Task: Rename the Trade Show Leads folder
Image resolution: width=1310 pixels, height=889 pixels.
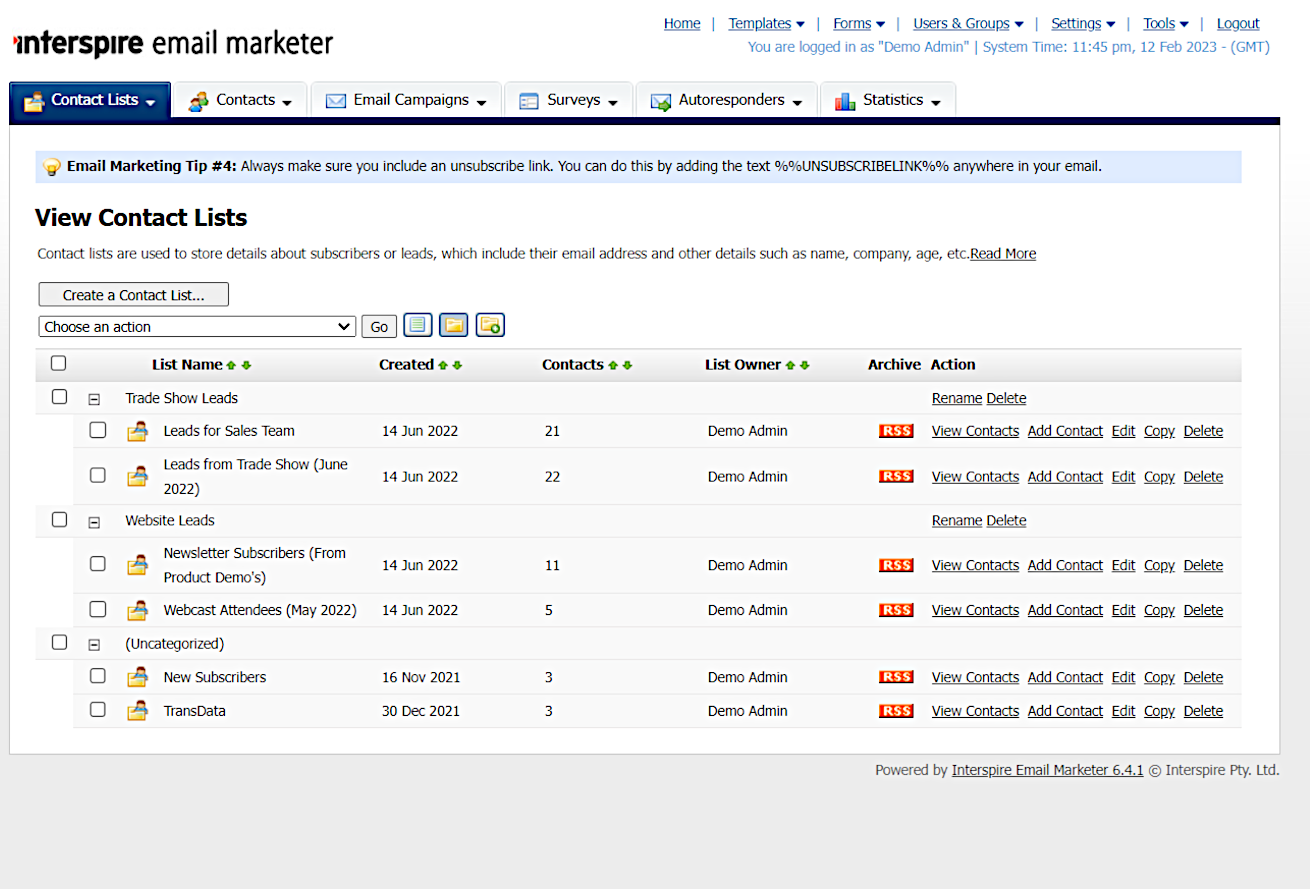Action: (x=957, y=398)
